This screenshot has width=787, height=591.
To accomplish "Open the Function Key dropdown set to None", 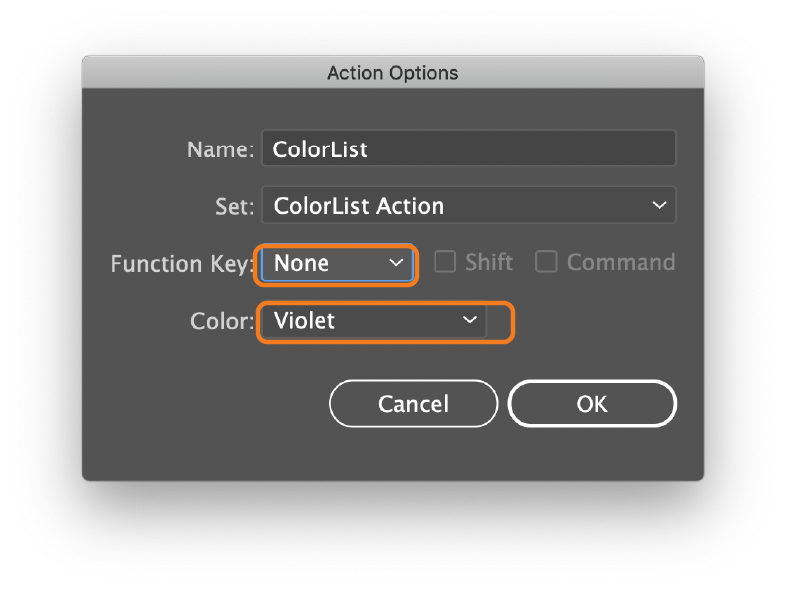I will (x=337, y=264).
